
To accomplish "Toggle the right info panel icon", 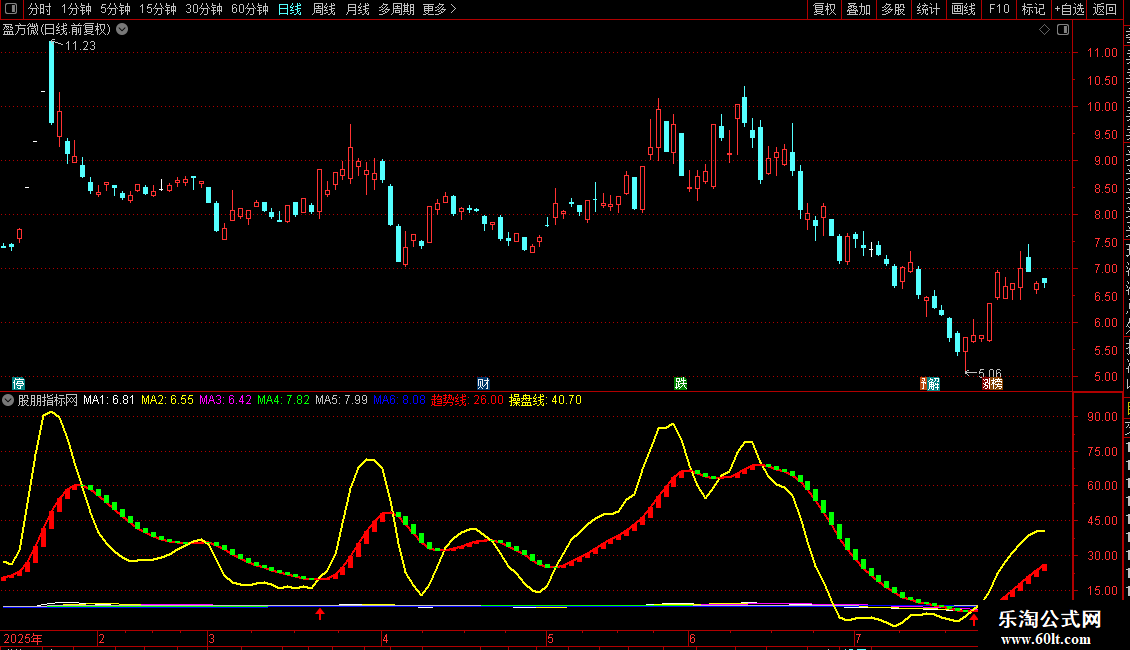I will (1063, 30).
